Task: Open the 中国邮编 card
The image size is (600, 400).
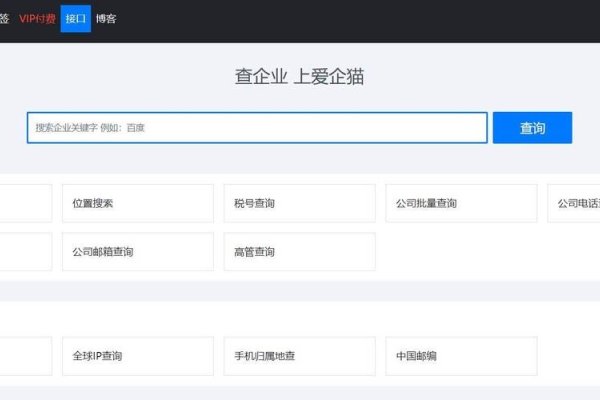Action: tap(461, 356)
